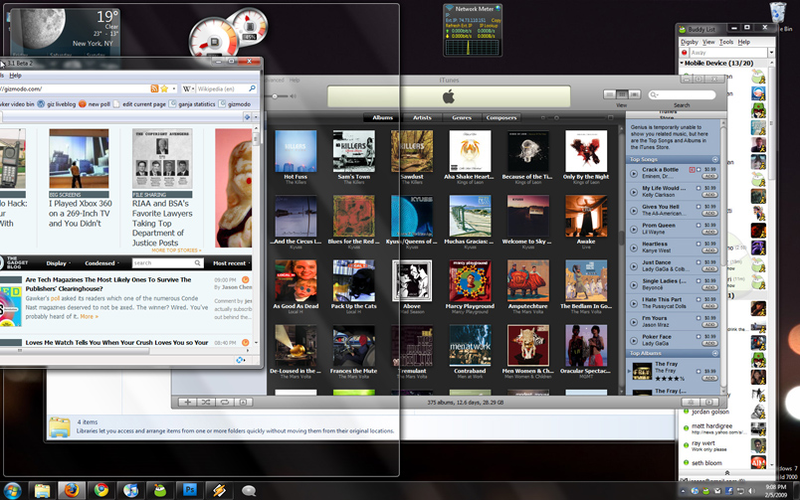Launch Photoshop from the taskbar

pos(190,490)
